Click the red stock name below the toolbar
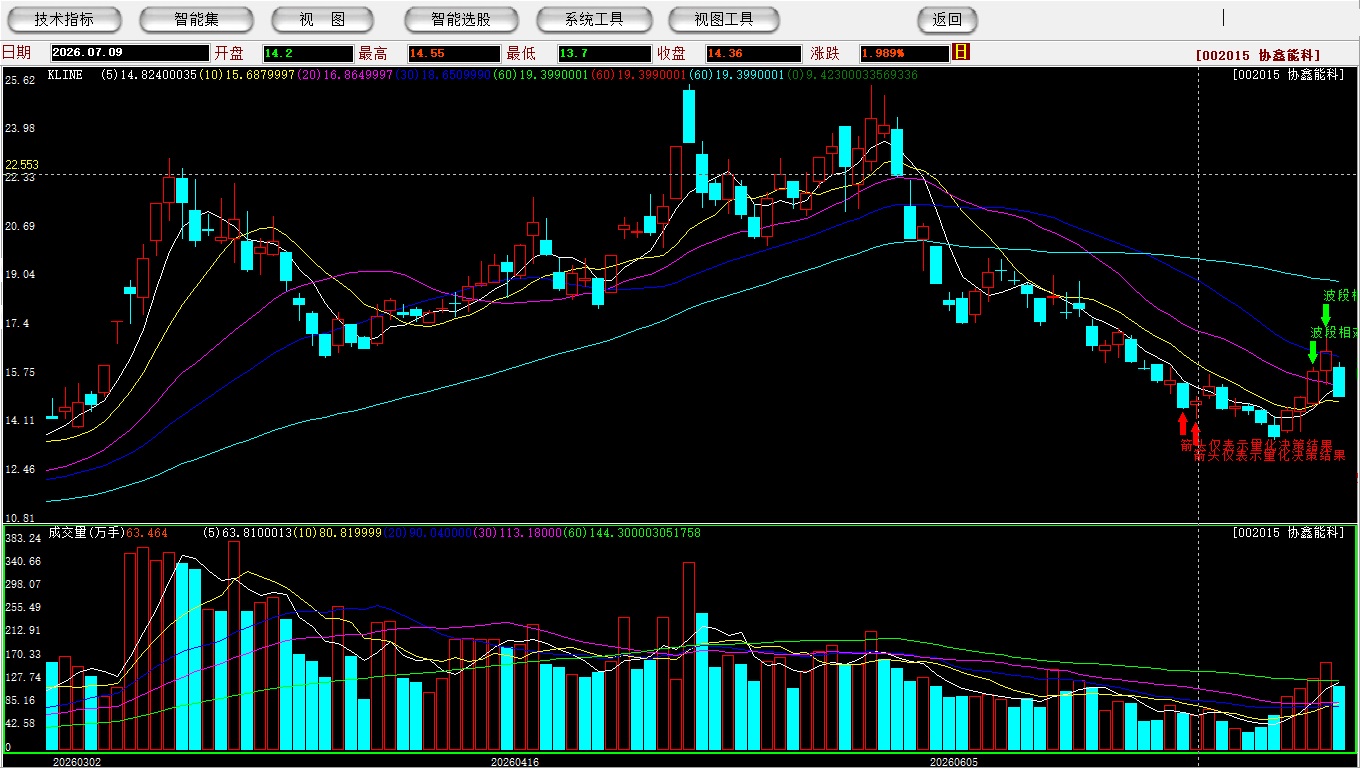 coord(1257,56)
